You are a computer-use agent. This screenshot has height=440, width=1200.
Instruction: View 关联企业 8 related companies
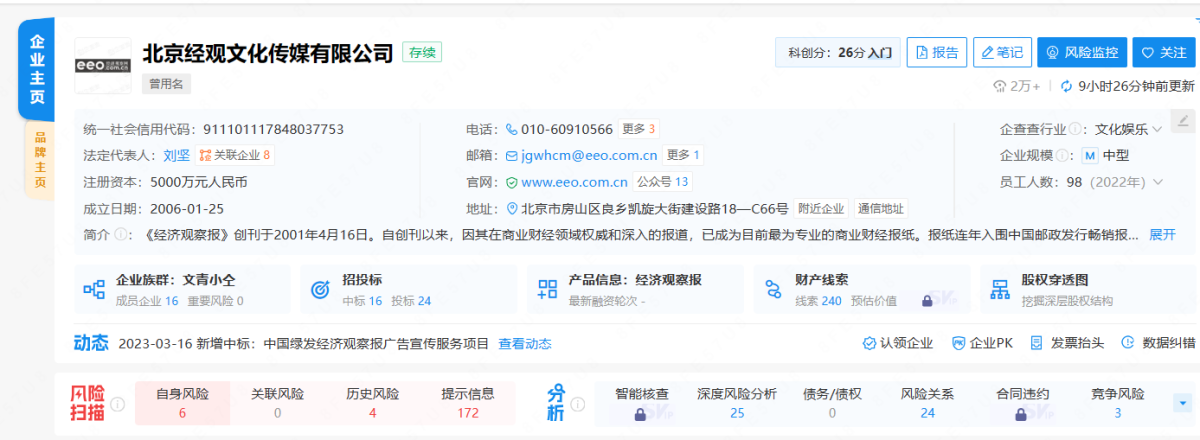coord(235,155)
